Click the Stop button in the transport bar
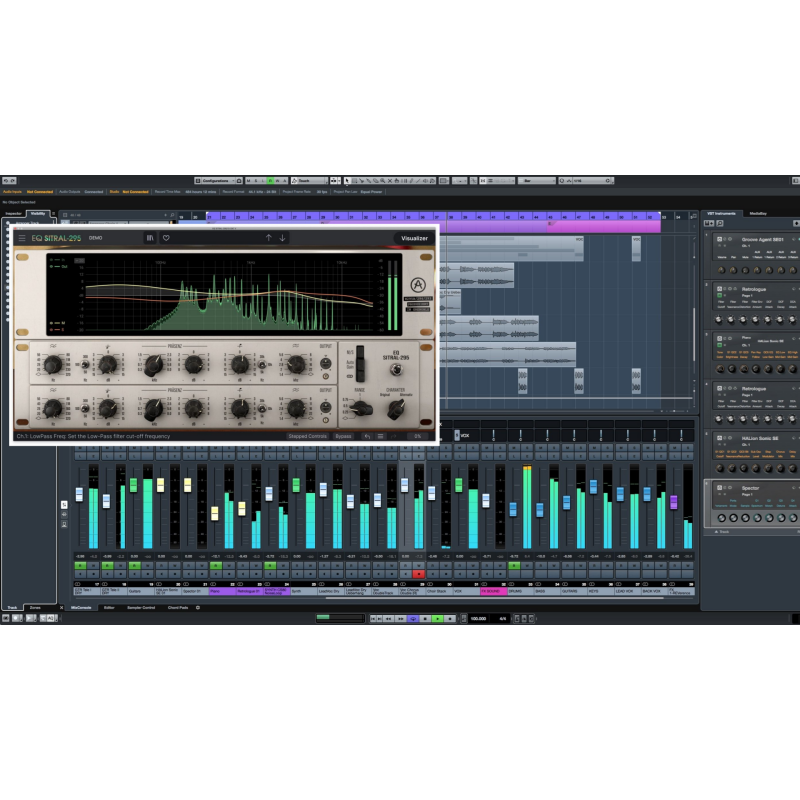Image resolution: width=800 pixels, height=800 pixels. 425,618
